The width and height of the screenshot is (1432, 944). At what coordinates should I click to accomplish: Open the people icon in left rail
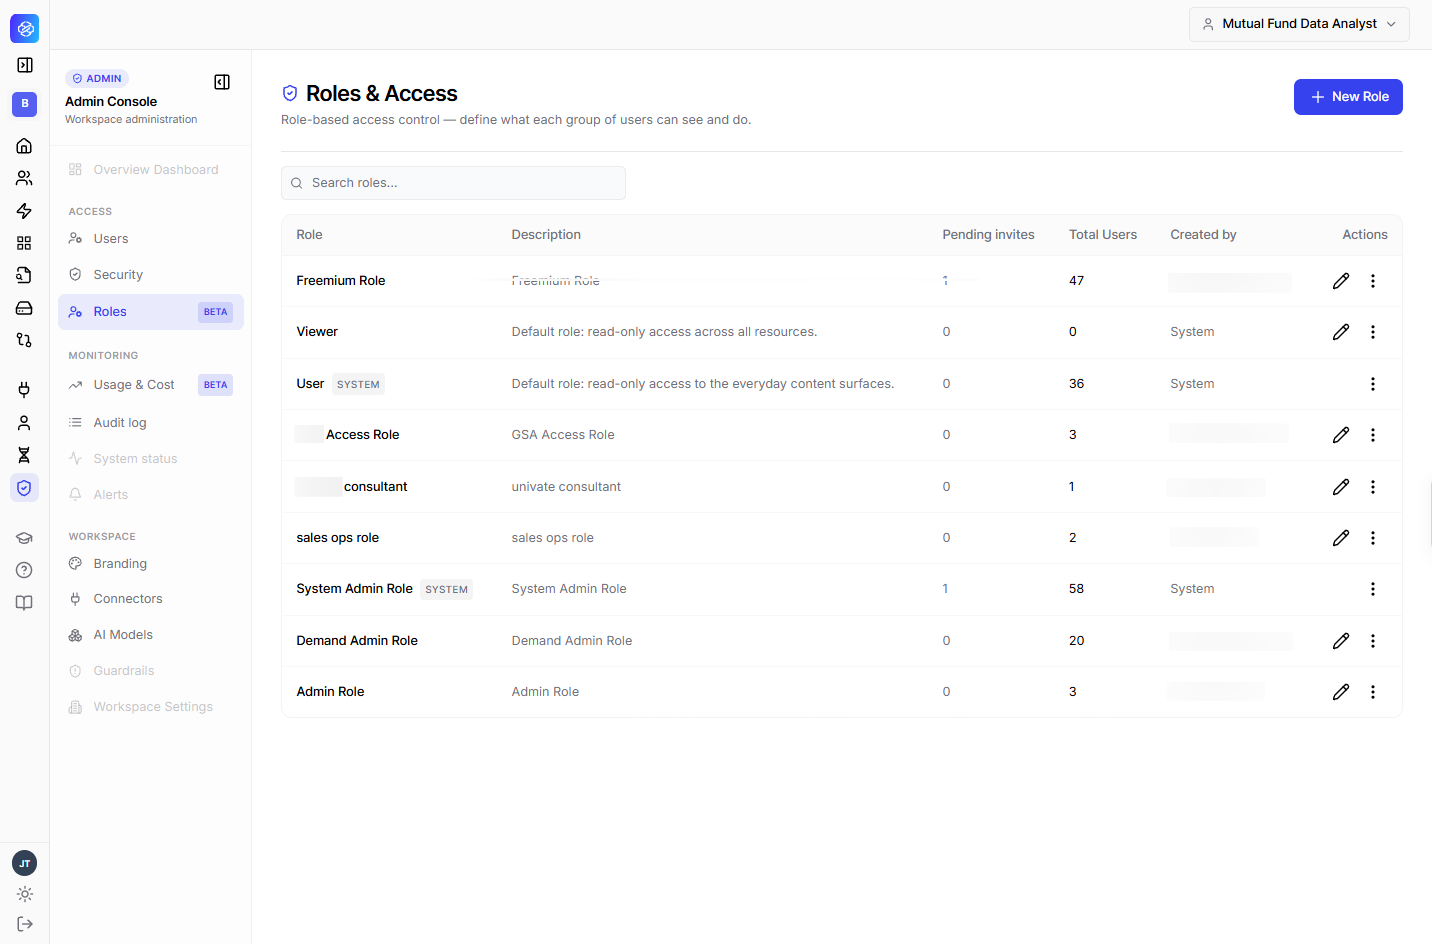(x=24, y=178)
